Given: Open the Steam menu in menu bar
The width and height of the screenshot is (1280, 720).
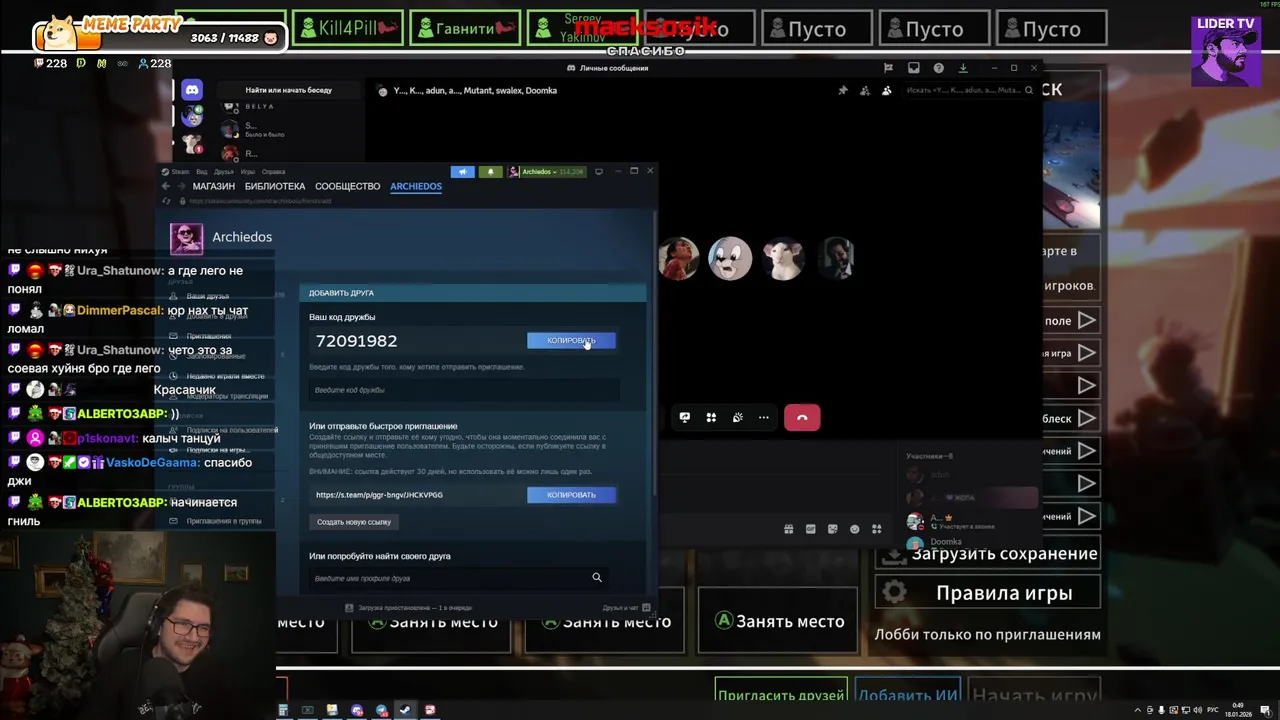Looking at the screenshot, I should (180, 172).
